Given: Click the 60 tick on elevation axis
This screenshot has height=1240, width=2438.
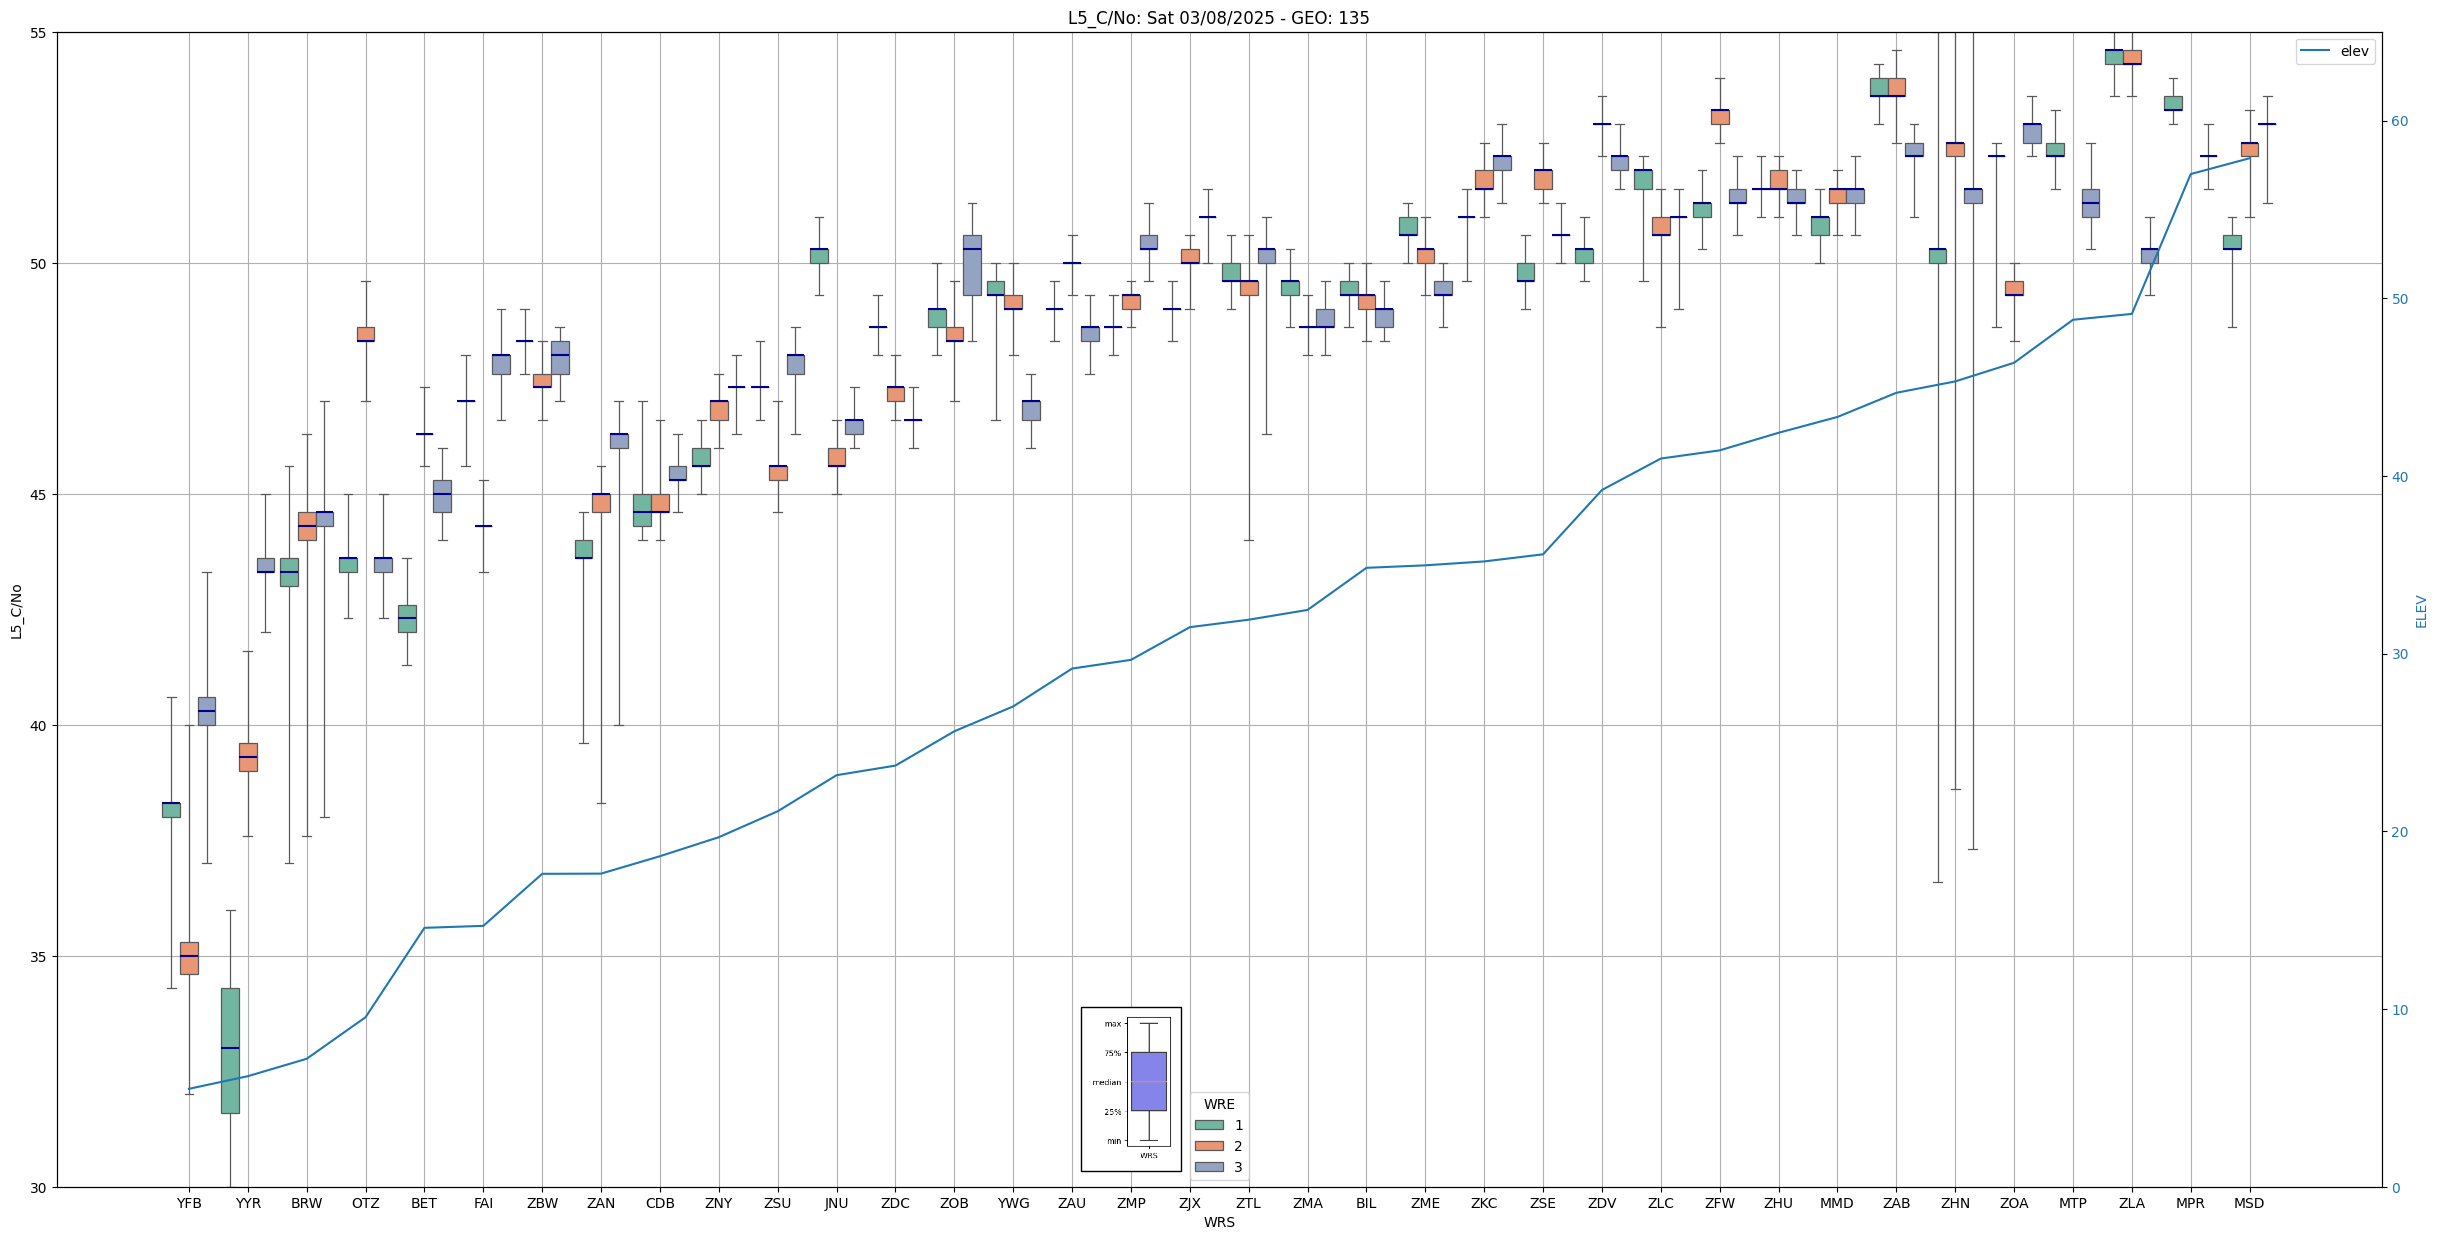Looking at the screenshot, I should coord(2399,122).
